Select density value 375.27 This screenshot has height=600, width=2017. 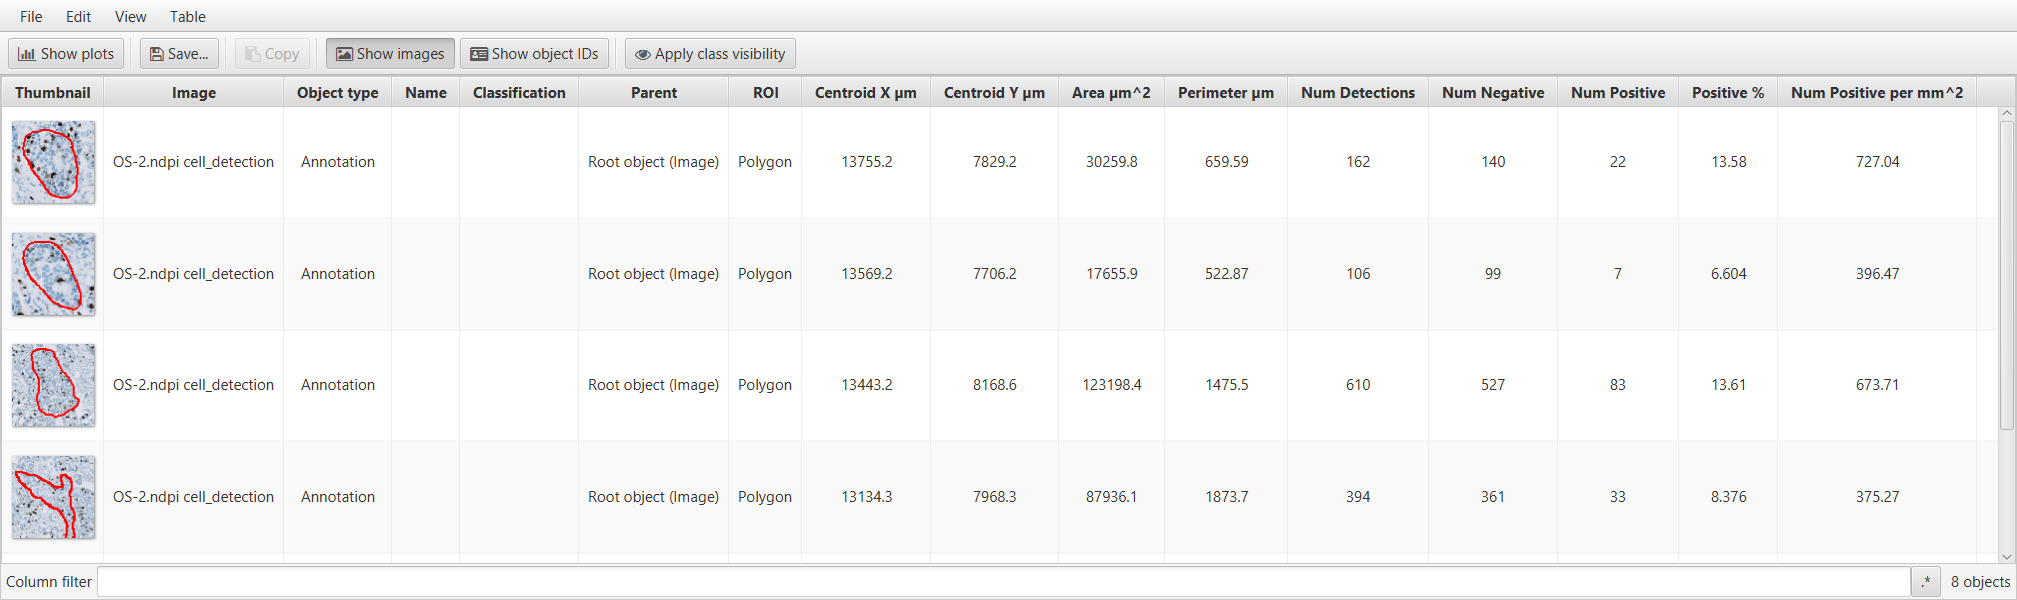tap(1878, 497)
